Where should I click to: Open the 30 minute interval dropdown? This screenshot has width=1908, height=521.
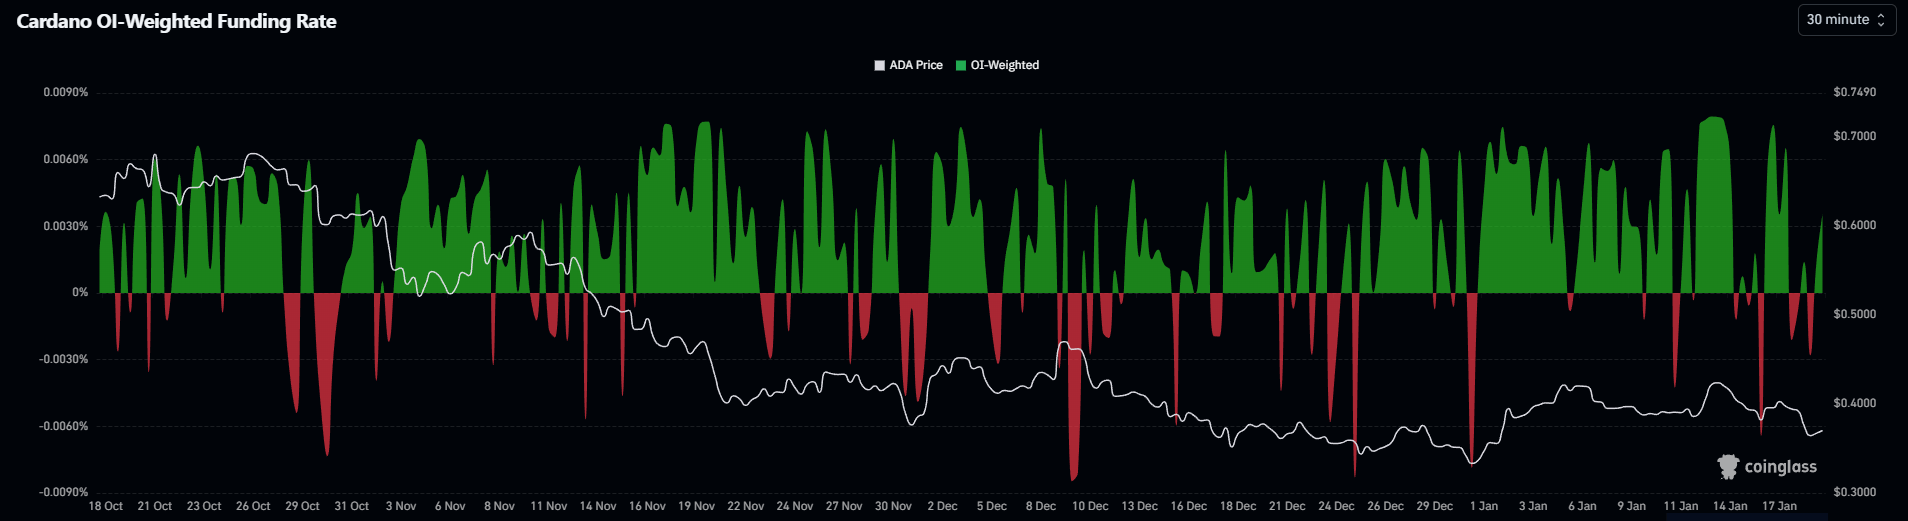(x=1846, y=20)
